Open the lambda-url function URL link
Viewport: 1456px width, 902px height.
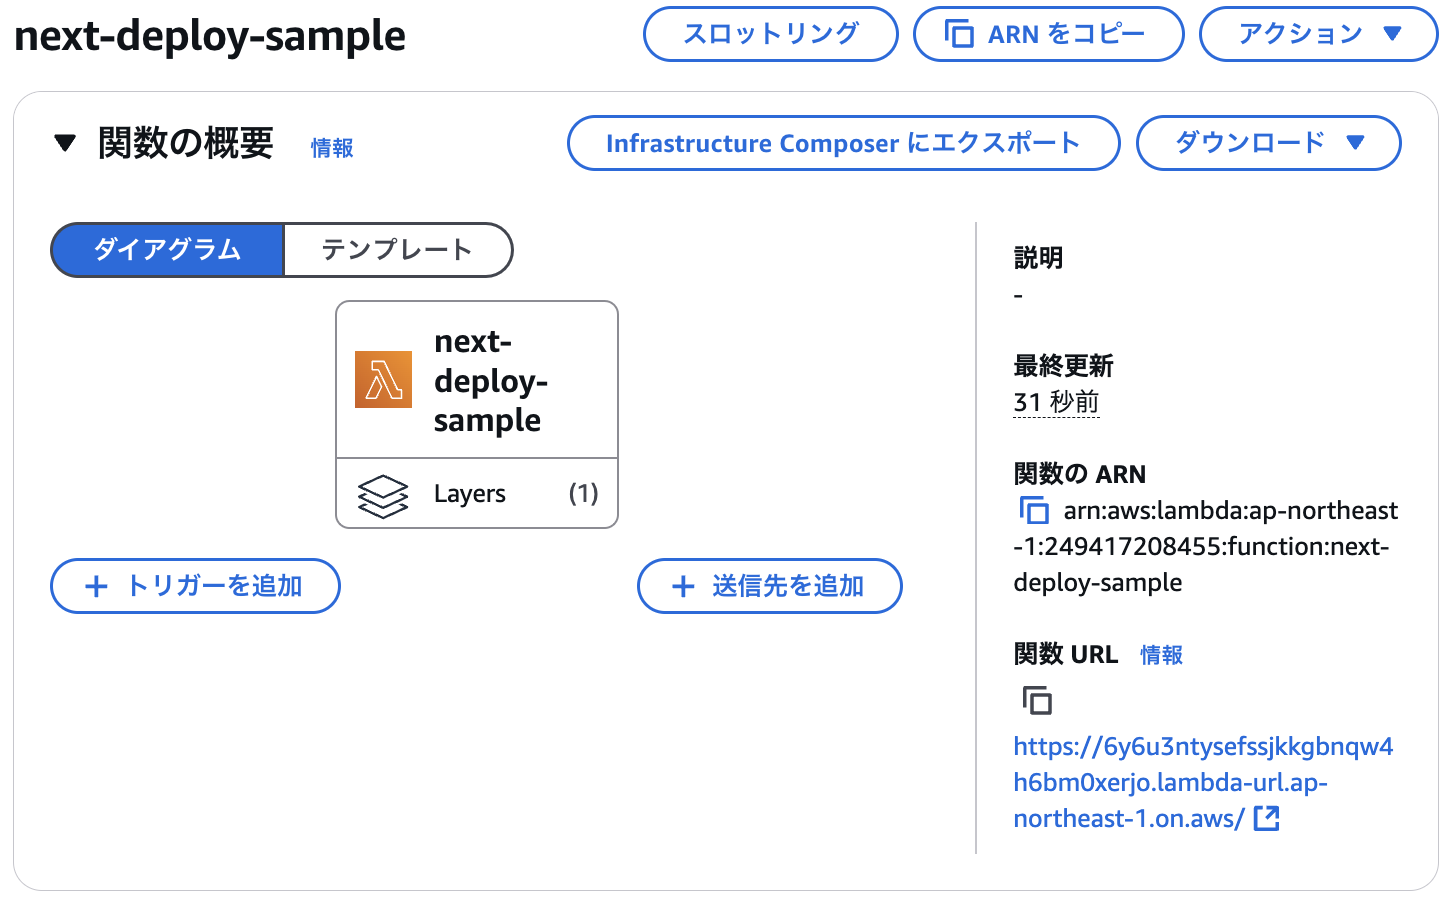point(1203,783)
